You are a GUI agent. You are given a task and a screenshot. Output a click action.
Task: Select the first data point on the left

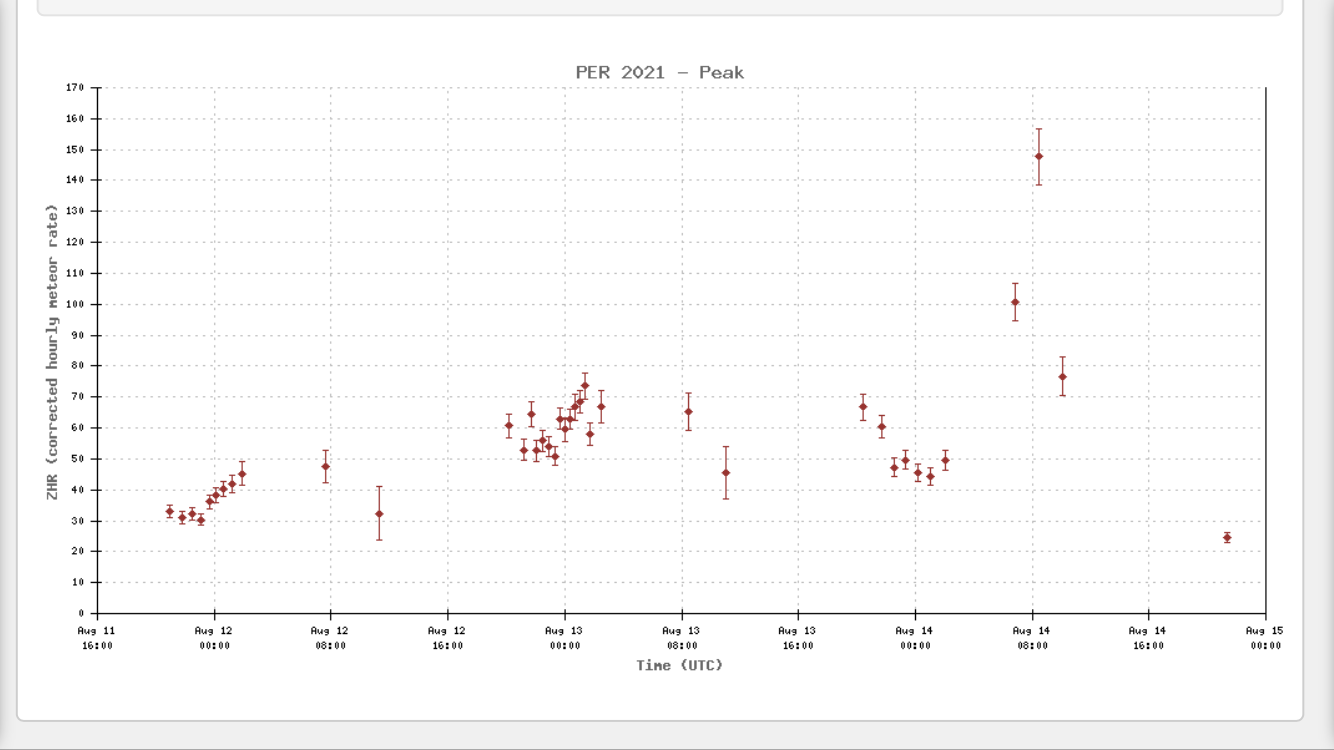169,511
